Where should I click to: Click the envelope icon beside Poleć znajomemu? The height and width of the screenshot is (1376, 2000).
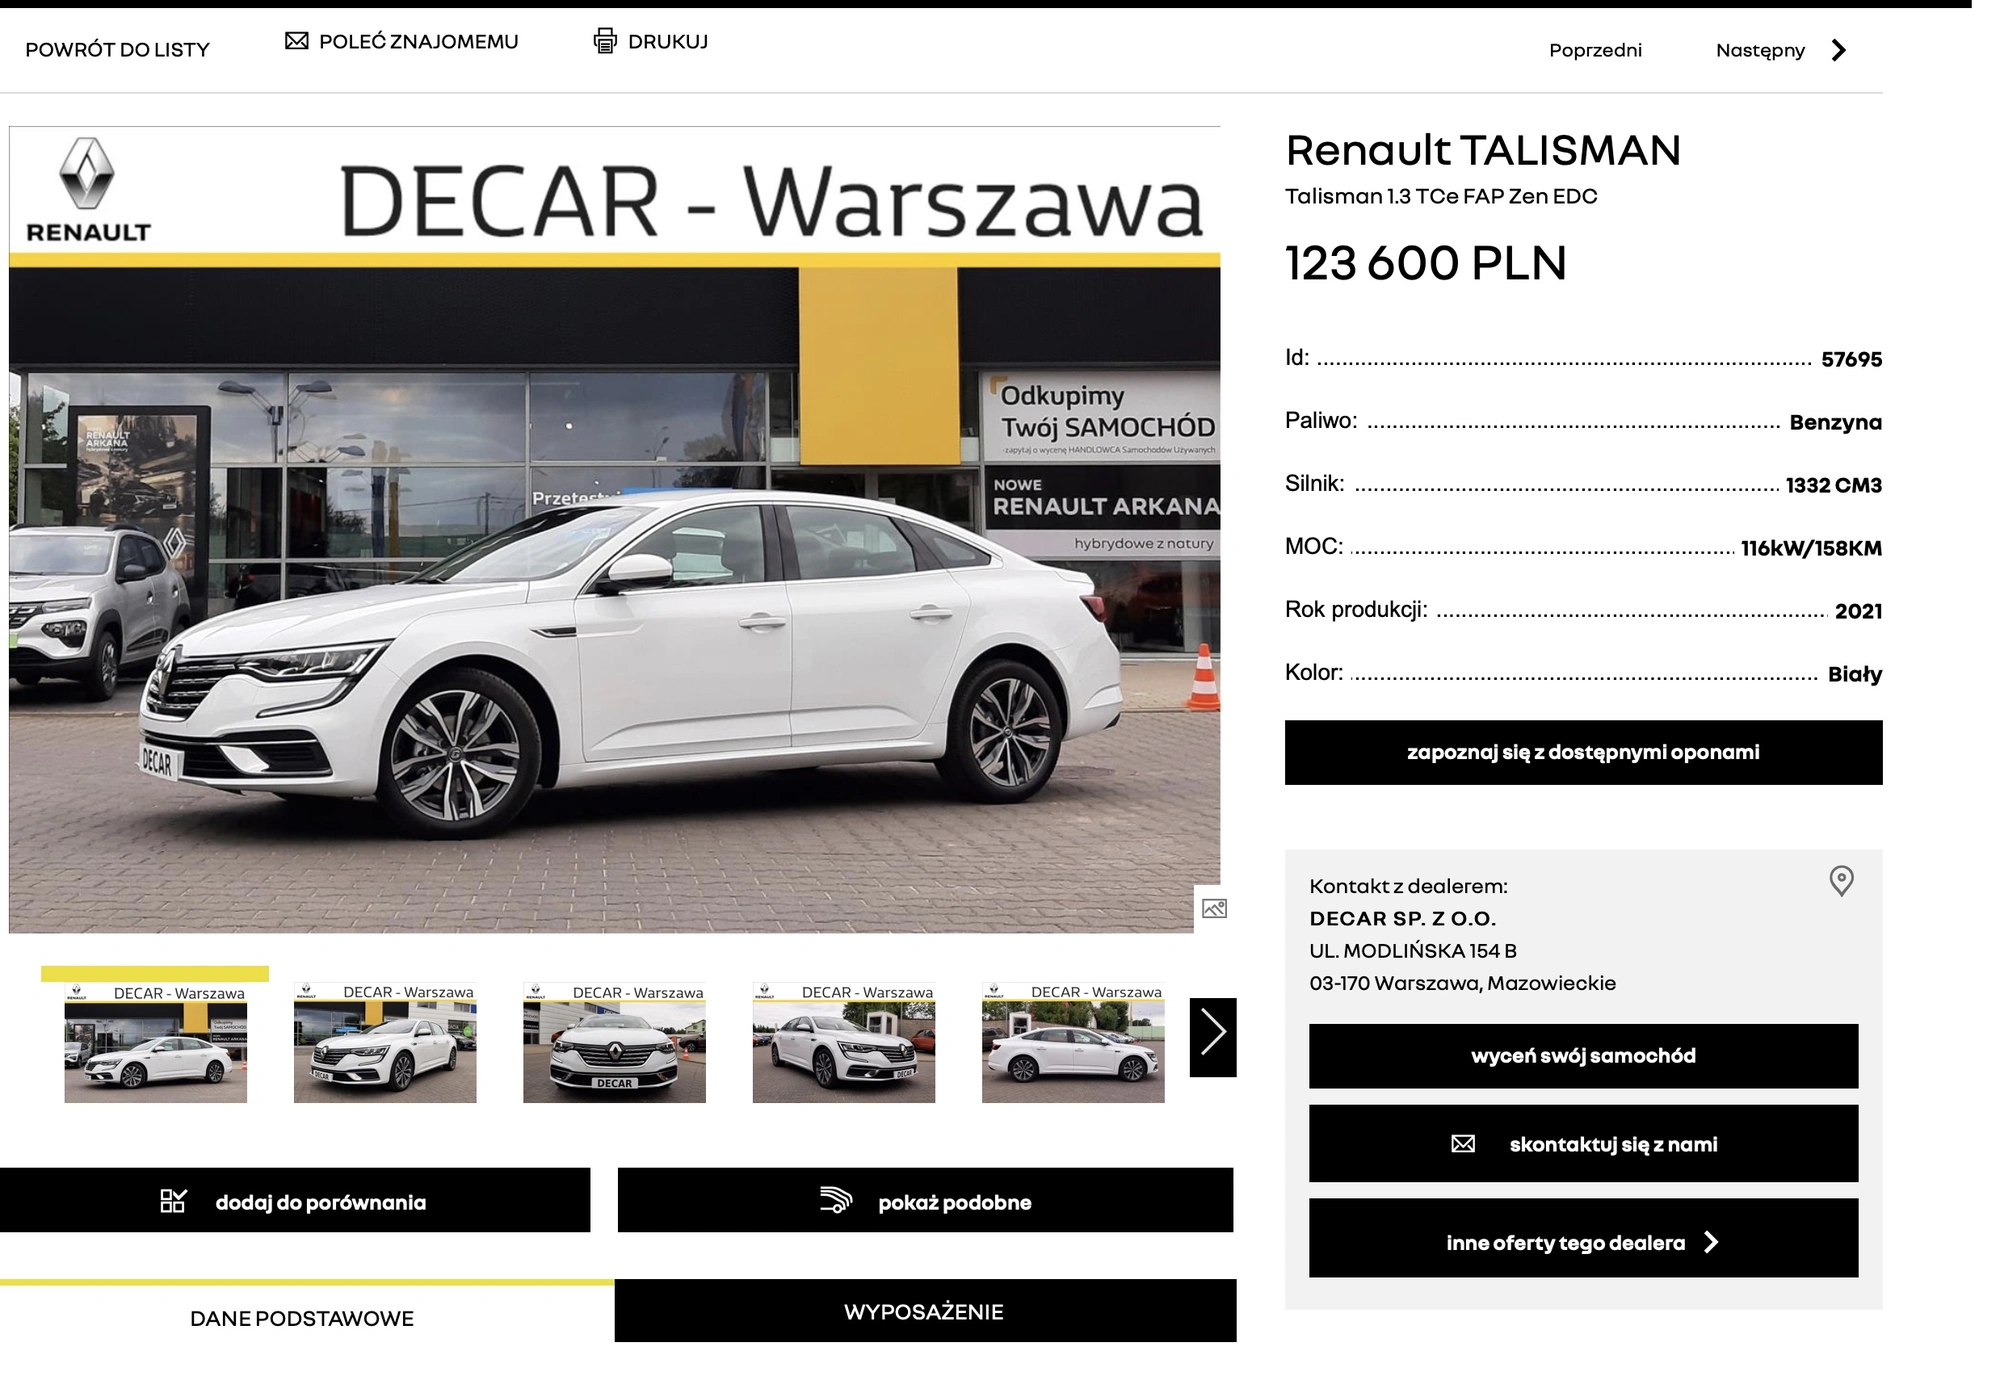296,41
